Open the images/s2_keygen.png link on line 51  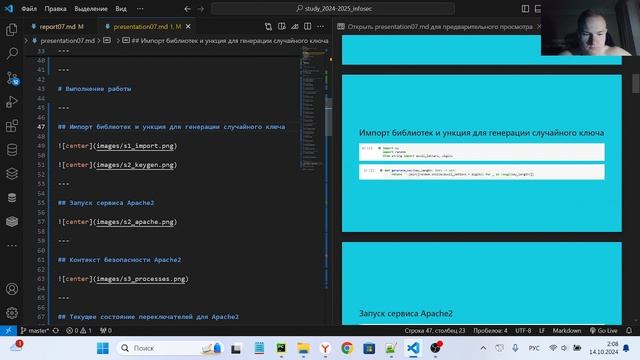[x=135, y=165]
